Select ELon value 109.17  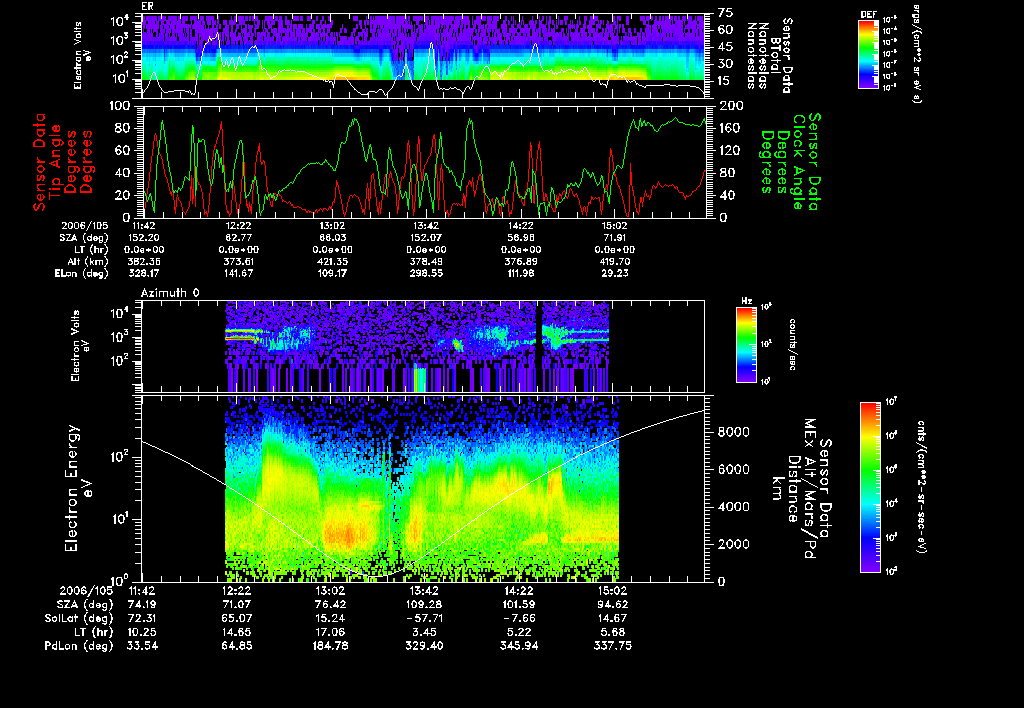click(x=332, y=274)
